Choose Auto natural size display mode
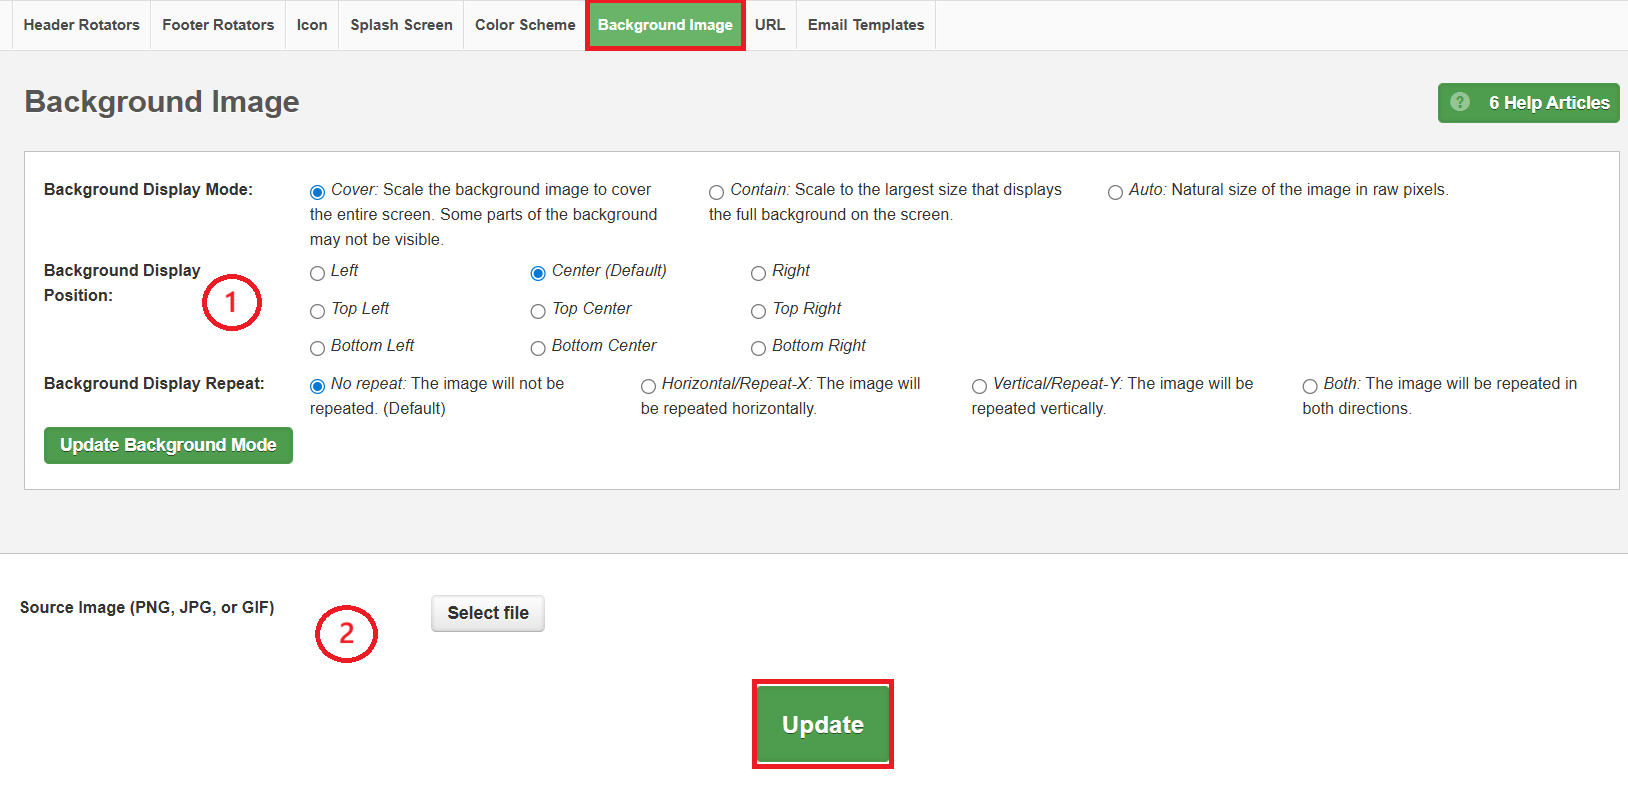 tap(1115, 192)
